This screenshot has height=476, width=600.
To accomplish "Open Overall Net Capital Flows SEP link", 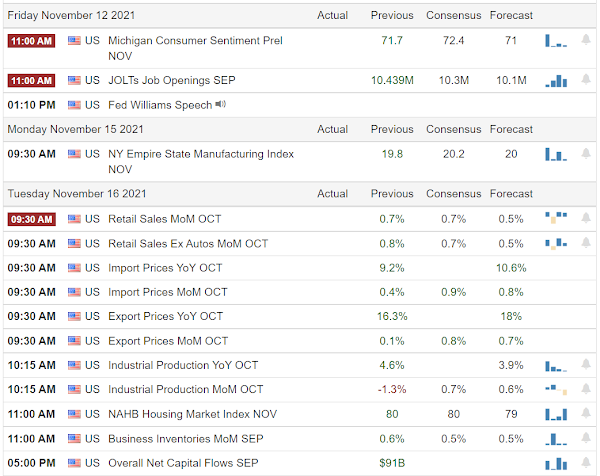I will 182,463.
